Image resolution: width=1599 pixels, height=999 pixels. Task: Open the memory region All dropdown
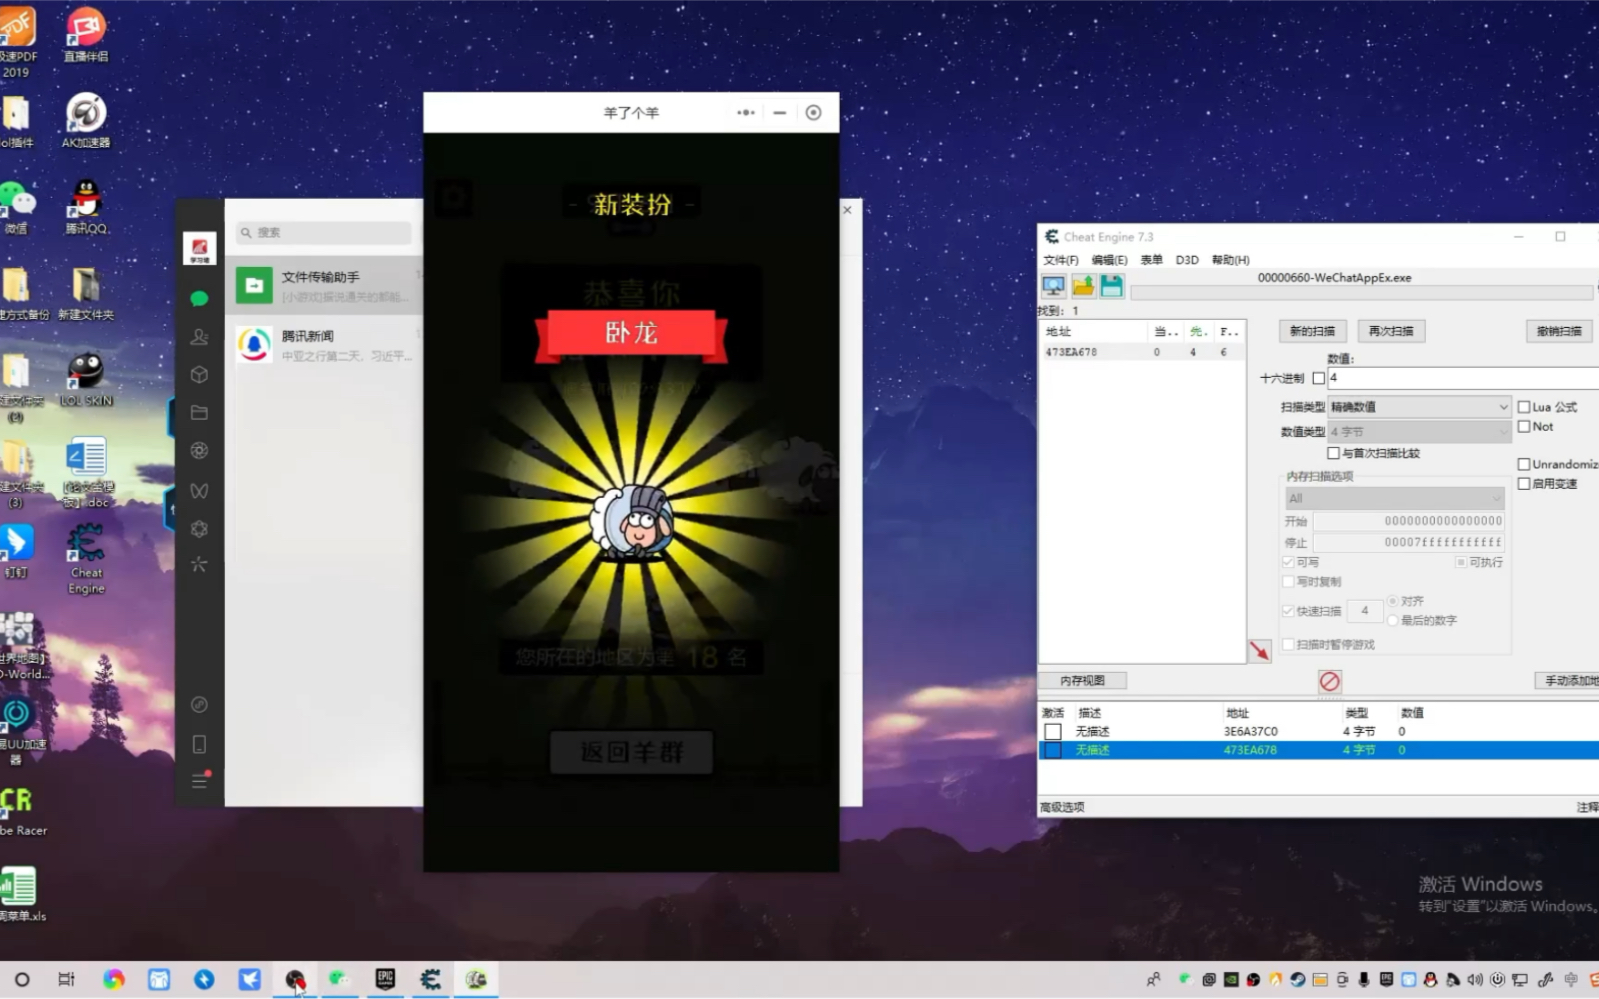[x=1394, y=498]
